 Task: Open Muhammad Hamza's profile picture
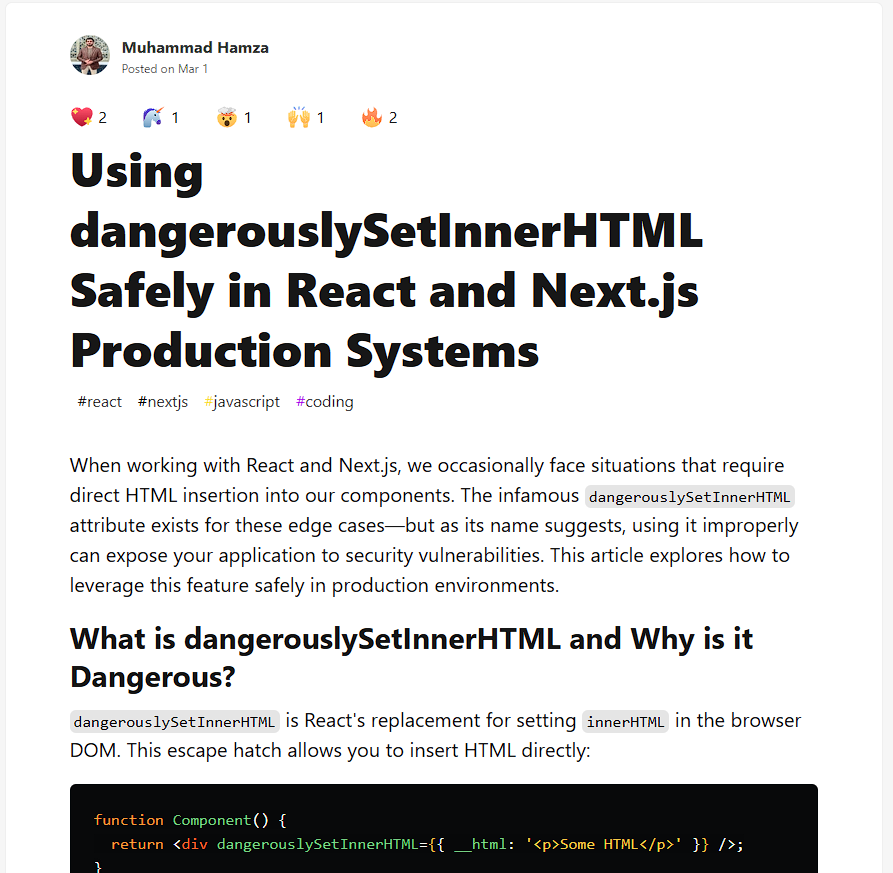(90, 56)
